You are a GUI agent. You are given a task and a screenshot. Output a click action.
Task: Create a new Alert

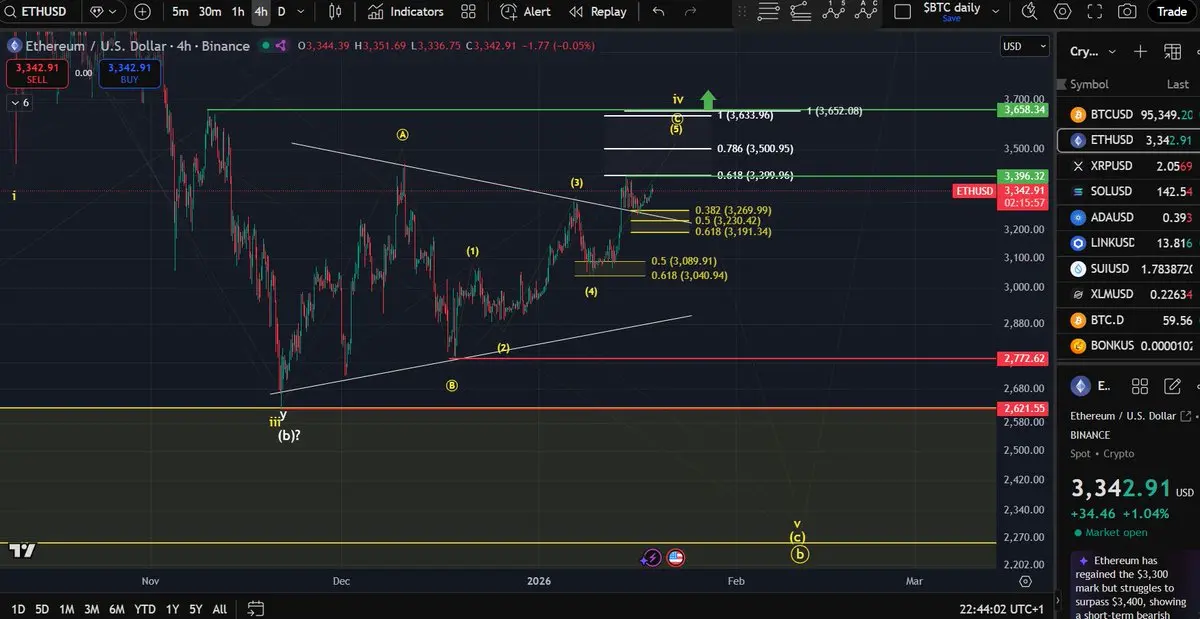[x=525, y=12]
